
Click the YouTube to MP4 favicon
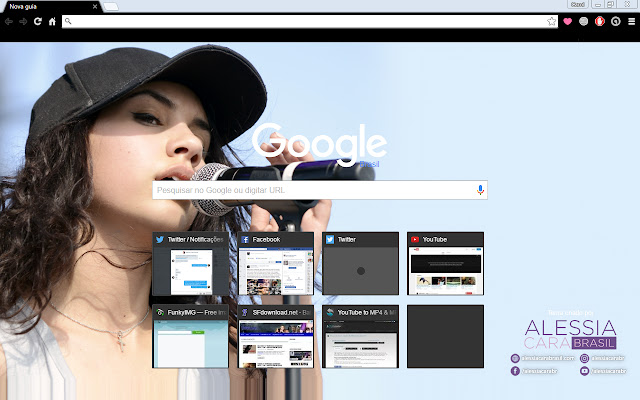point(330,313)
